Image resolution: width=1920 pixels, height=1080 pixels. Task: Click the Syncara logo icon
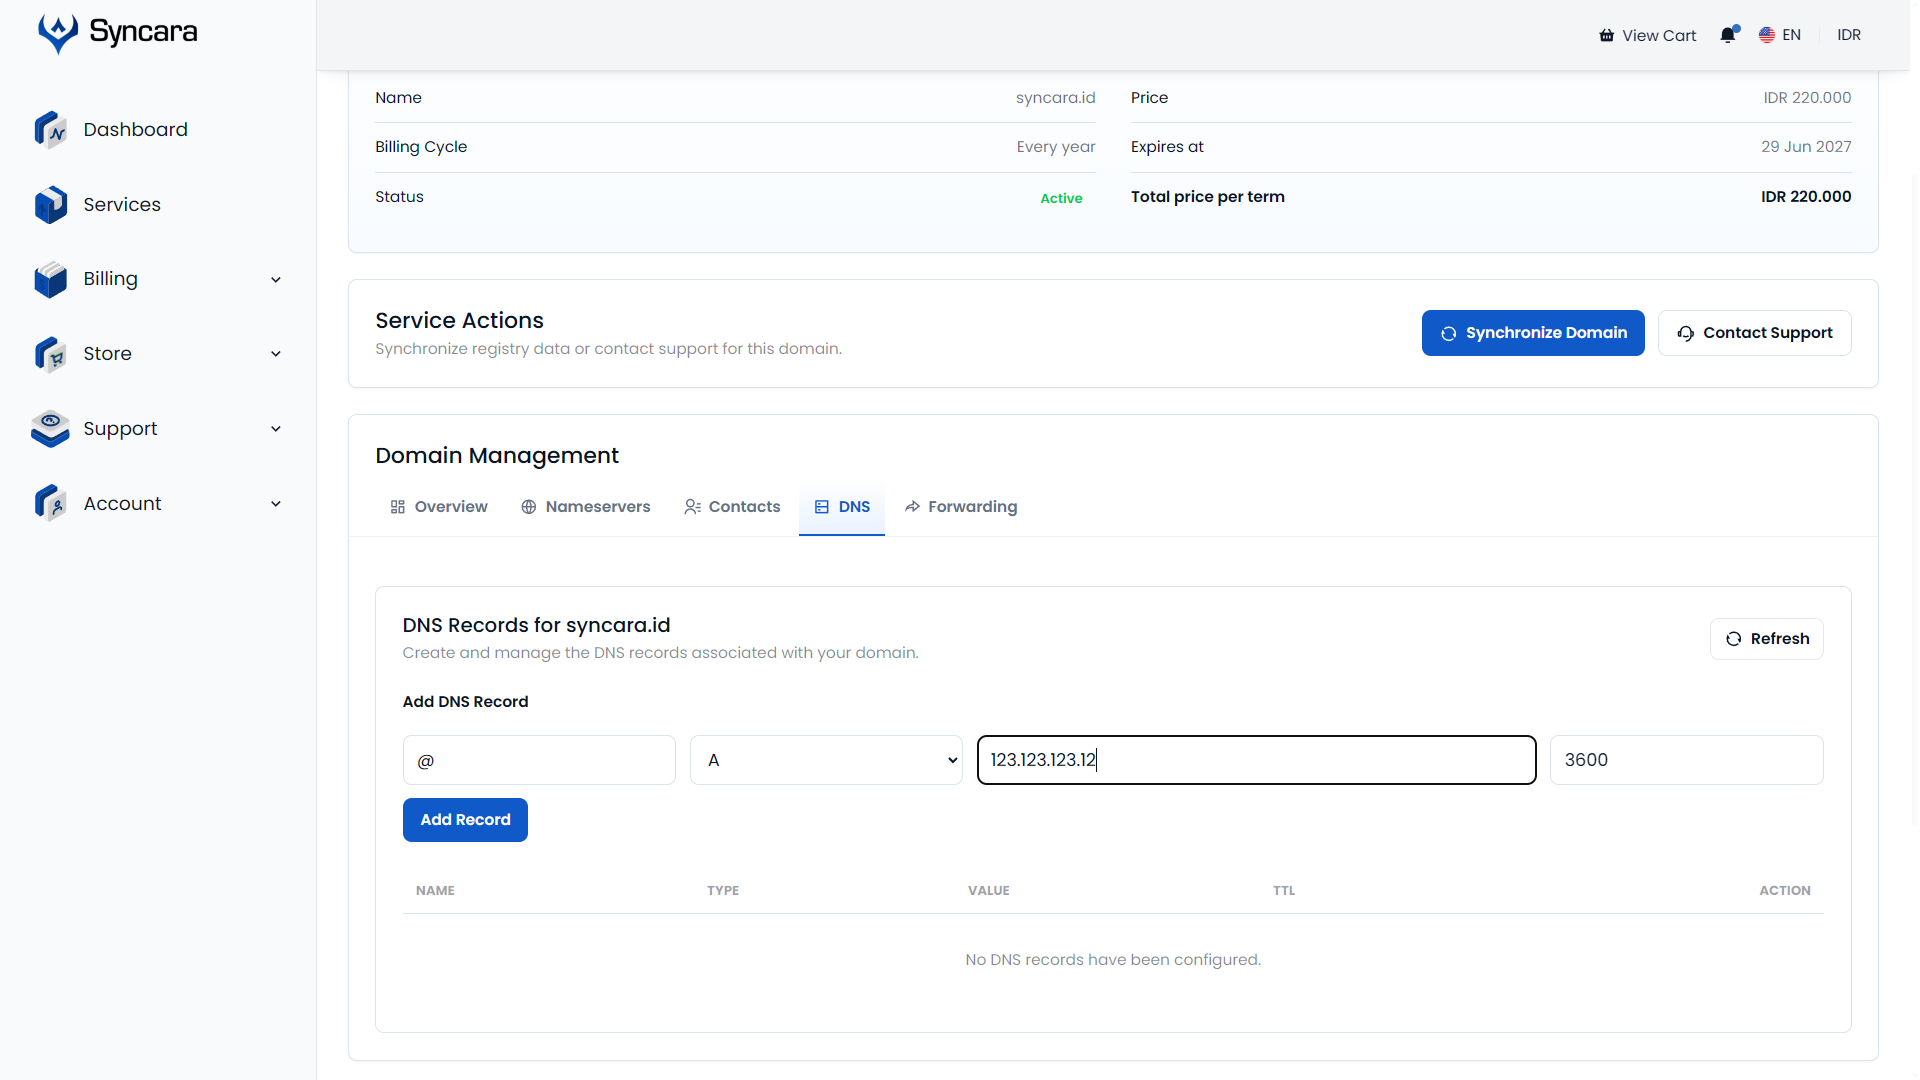pos(58,33)
